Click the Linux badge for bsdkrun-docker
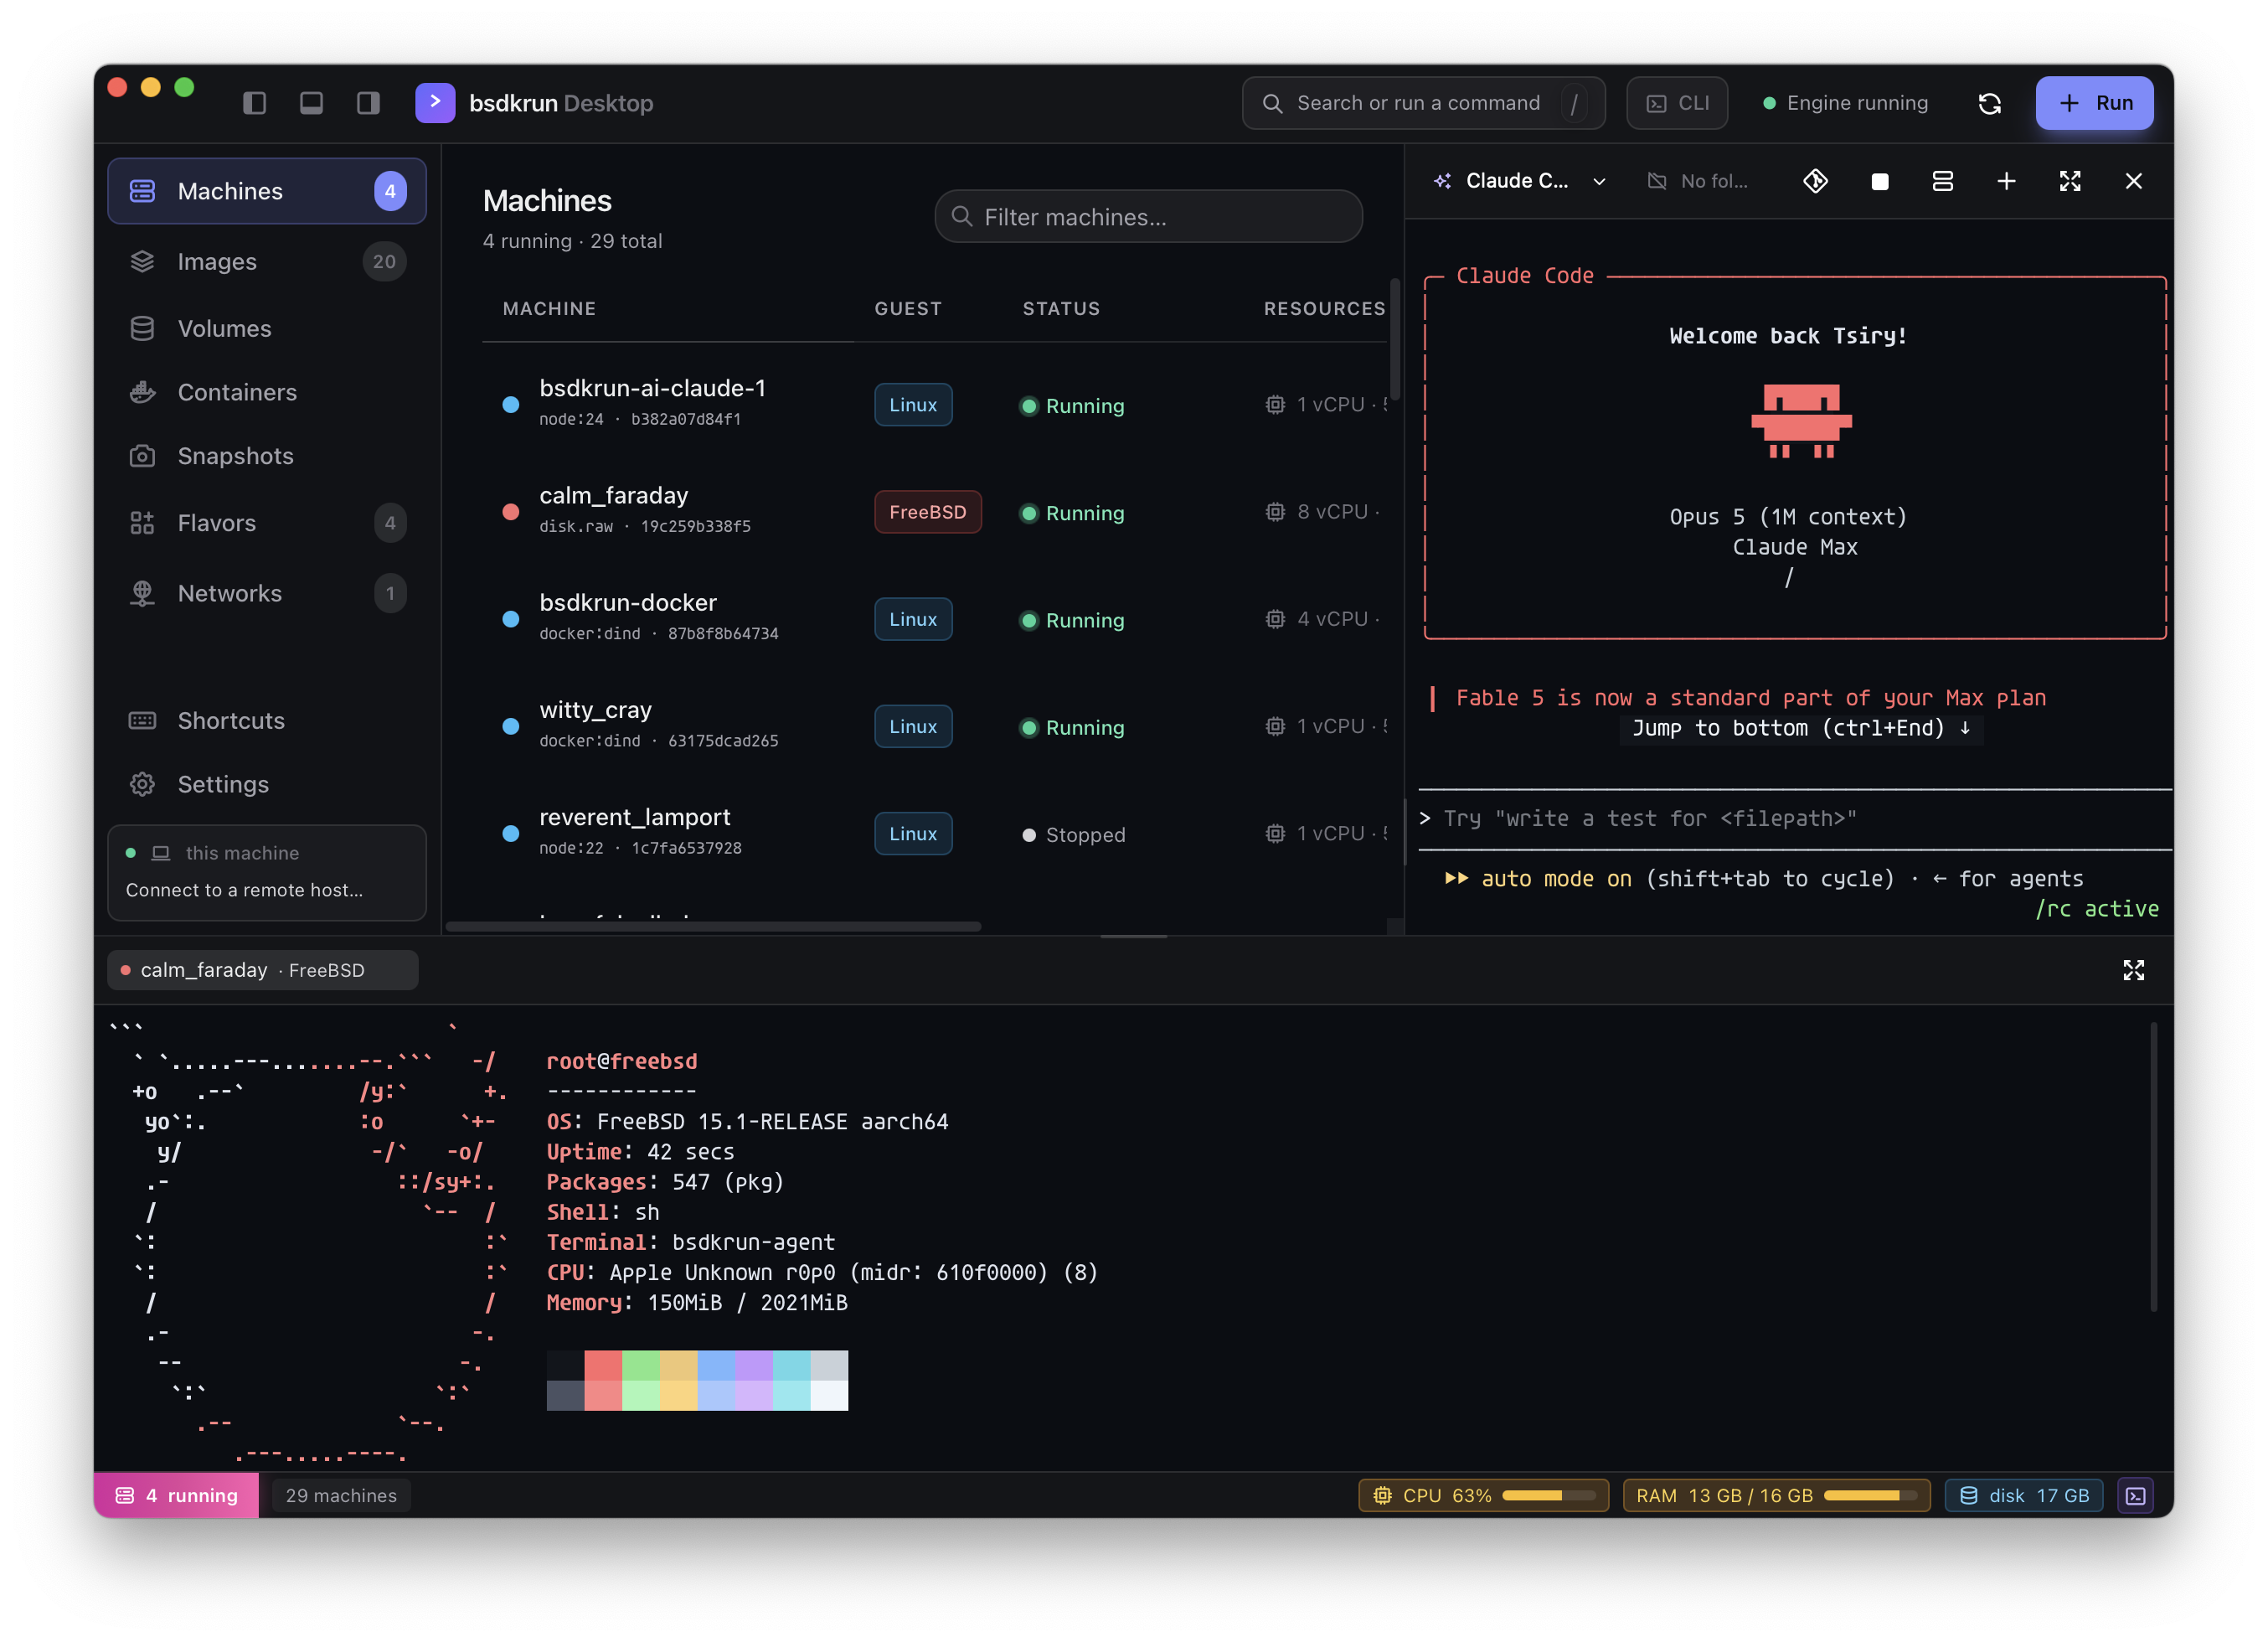This screenshot has height=1642, width=2268. [x=913, y=619]
